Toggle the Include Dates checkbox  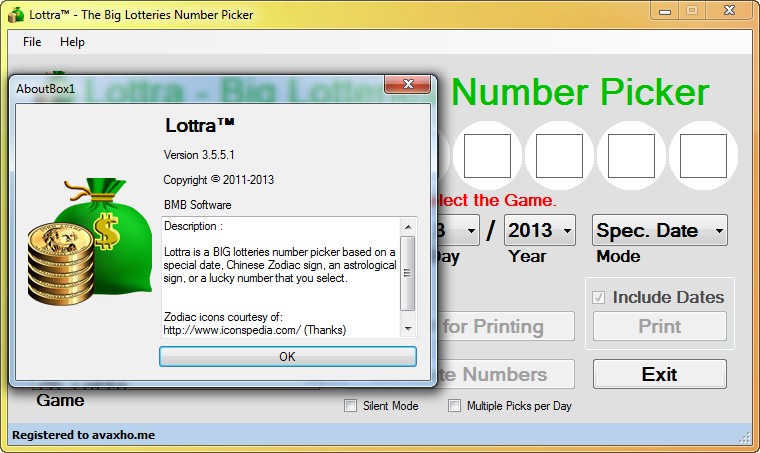599,297
